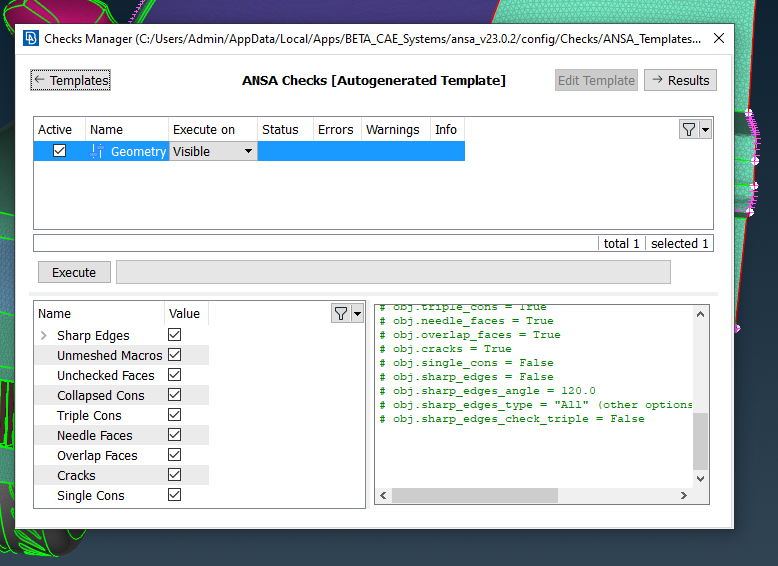The height and width of the screenshot is (566, 778).
Task: Toggle the Unchecked Faces checkbox
Action: point(174,375)
